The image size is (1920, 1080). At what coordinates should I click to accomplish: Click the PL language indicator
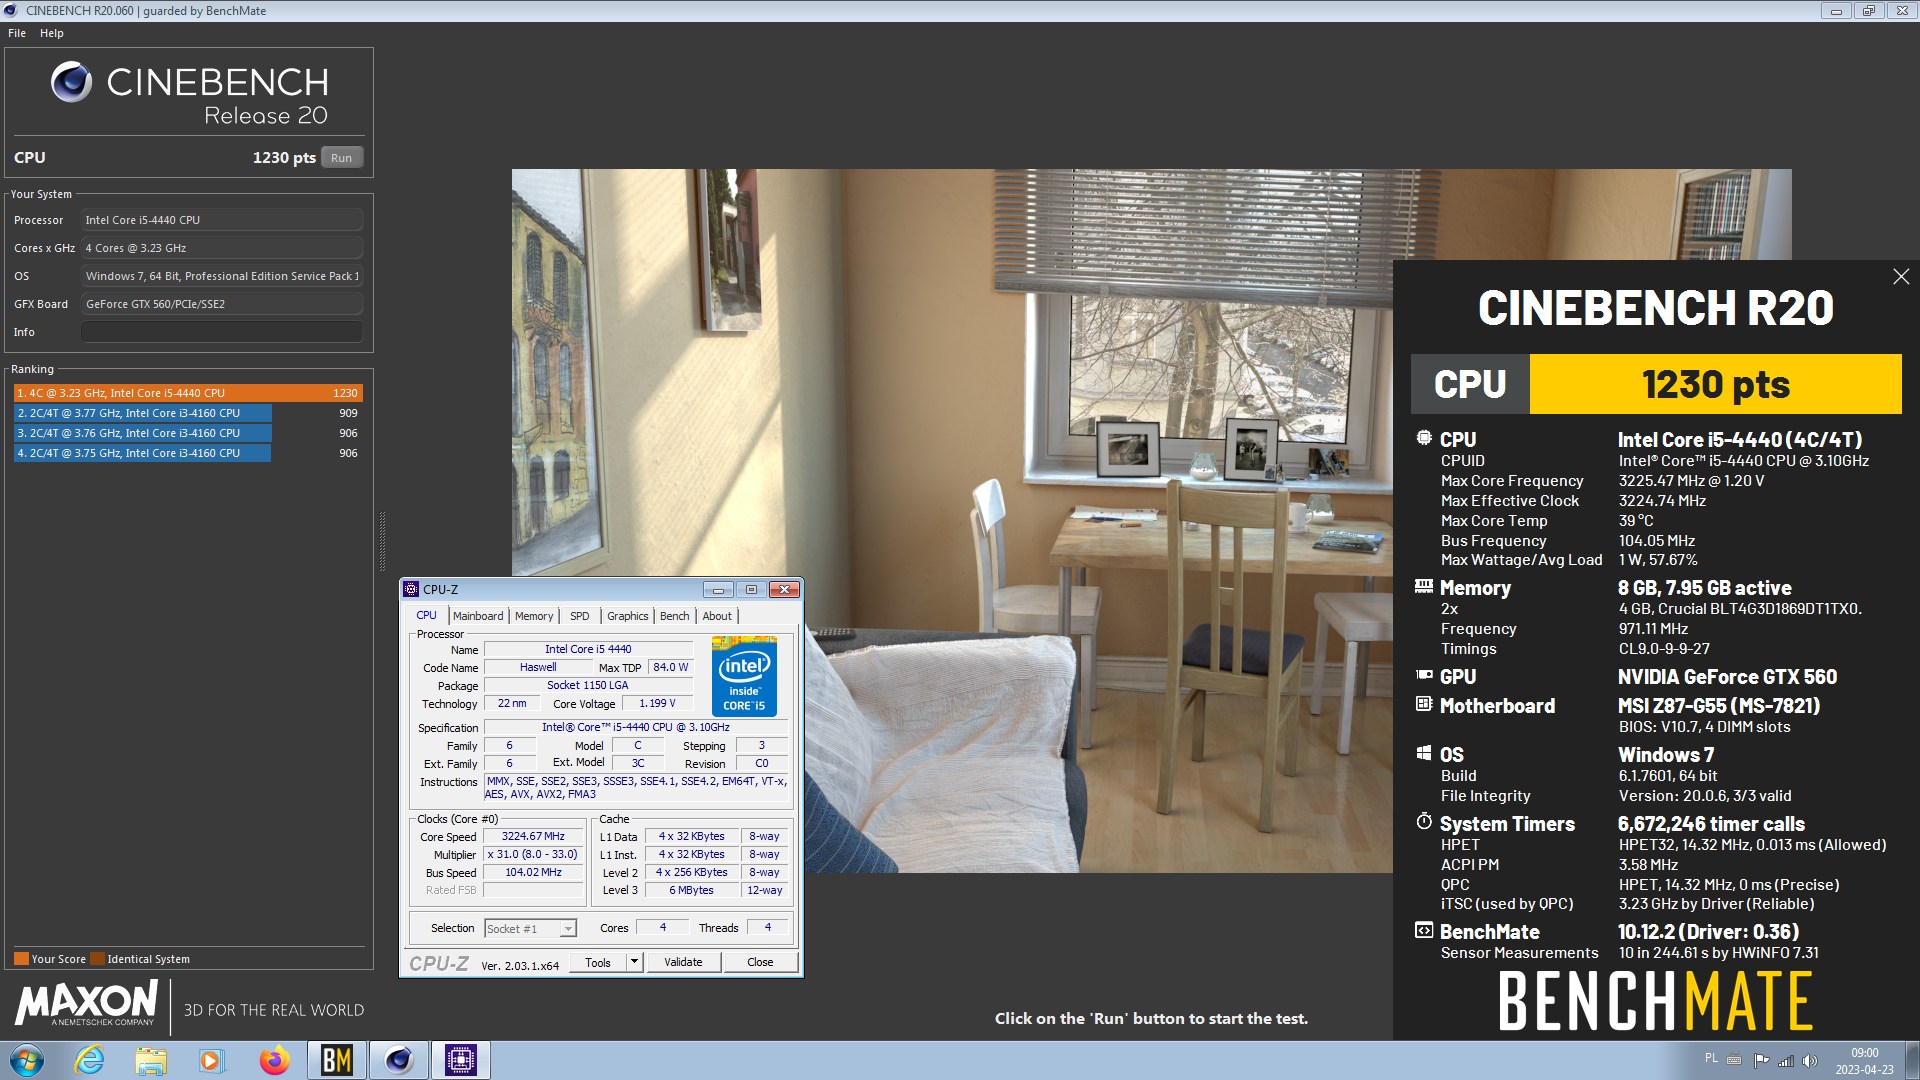tap(1711, 1058)
